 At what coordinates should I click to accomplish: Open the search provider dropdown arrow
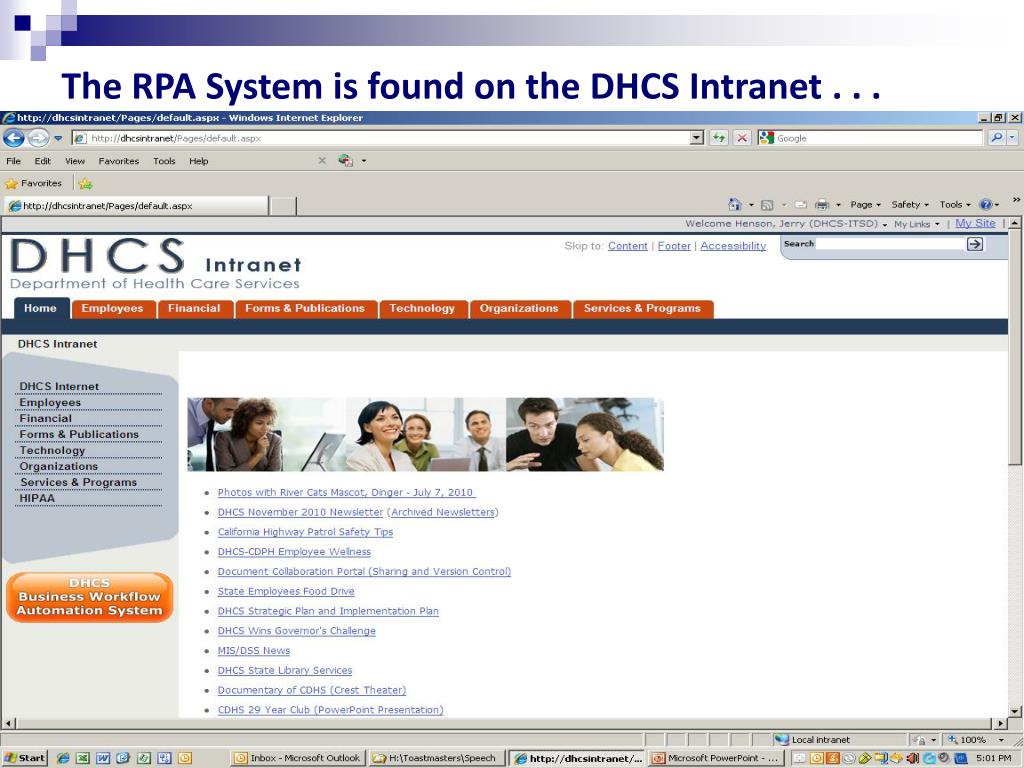1012,138
